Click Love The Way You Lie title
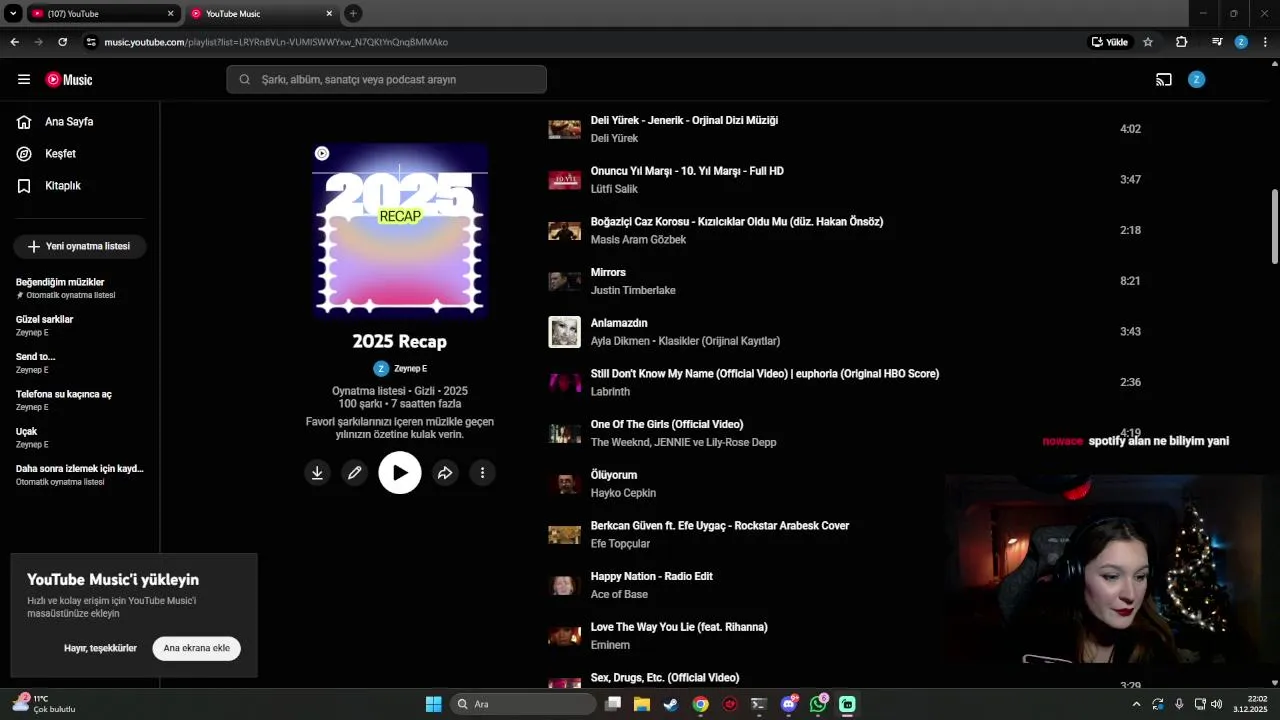The height and width of the screenshot is (720, 1280). click(x=679, y=627)
